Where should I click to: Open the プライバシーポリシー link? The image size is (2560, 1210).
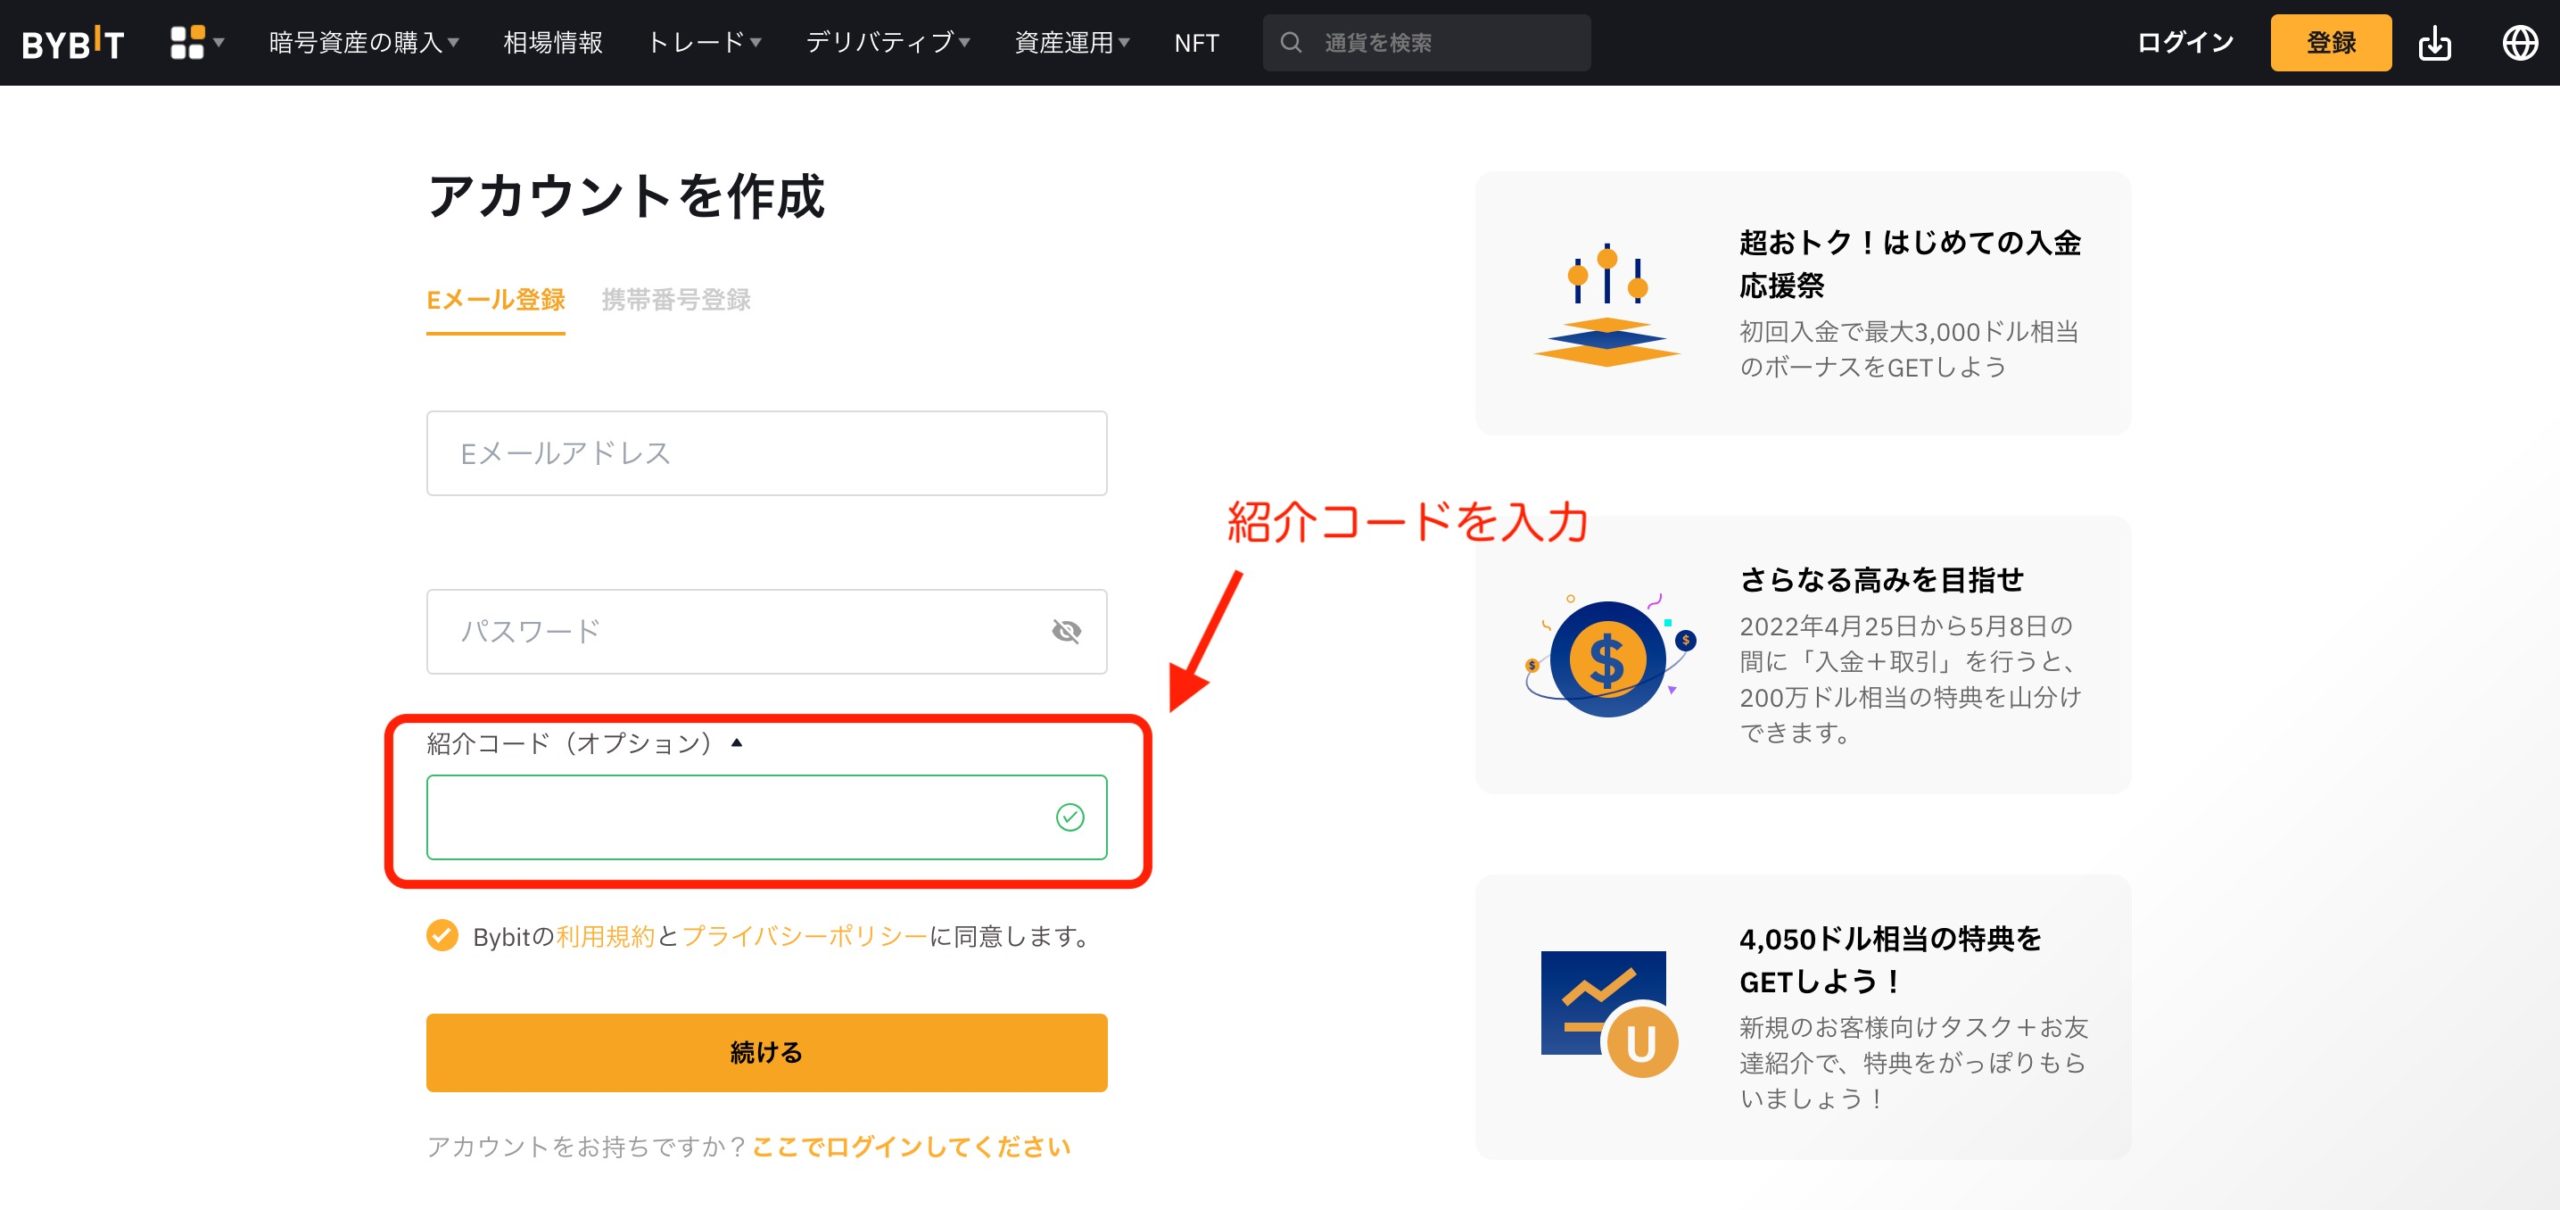(805, 936)
